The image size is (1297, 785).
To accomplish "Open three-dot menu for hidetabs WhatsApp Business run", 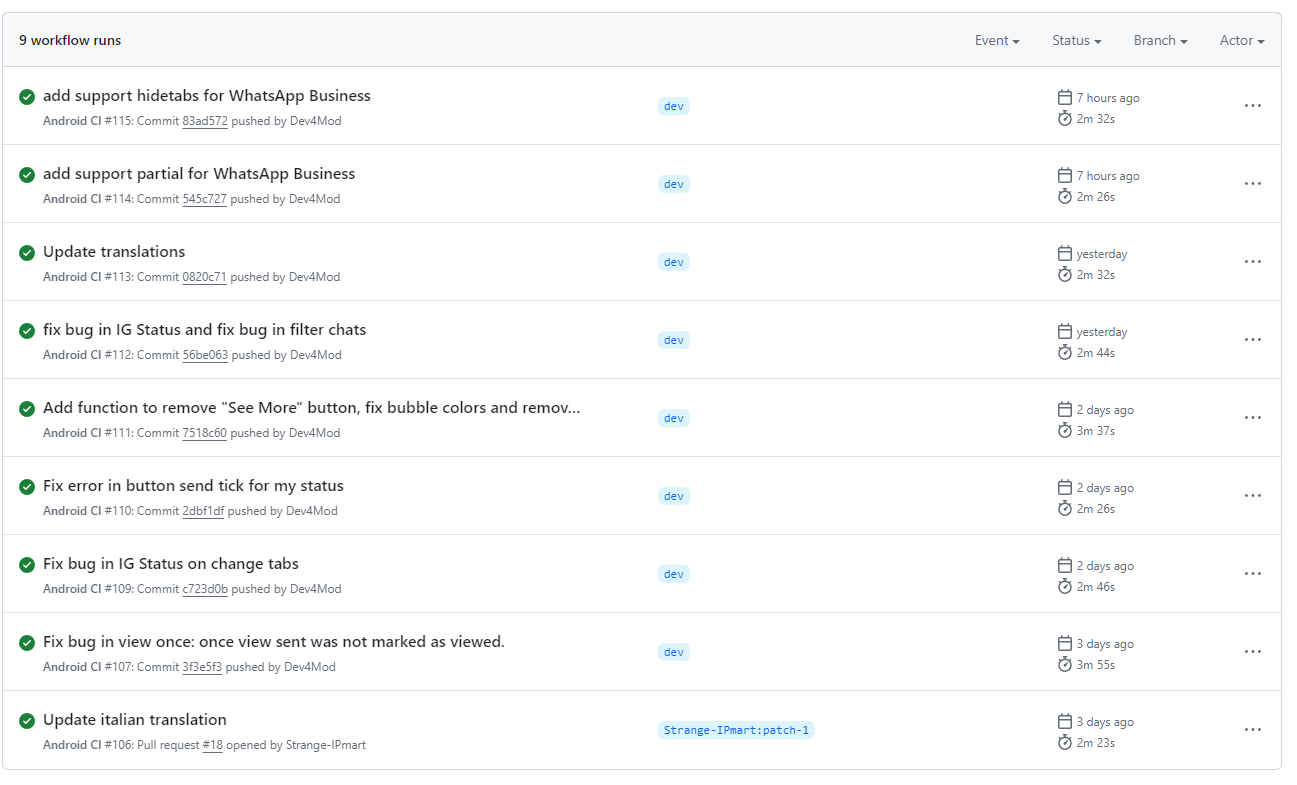I will (1252, 106).
